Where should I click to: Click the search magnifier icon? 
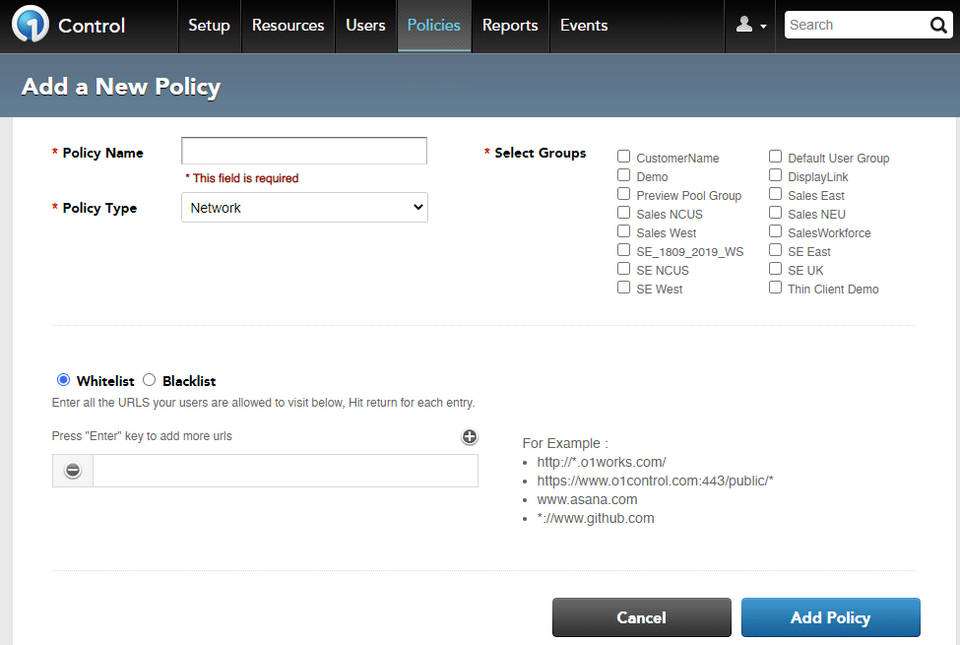tap(938, 25)
